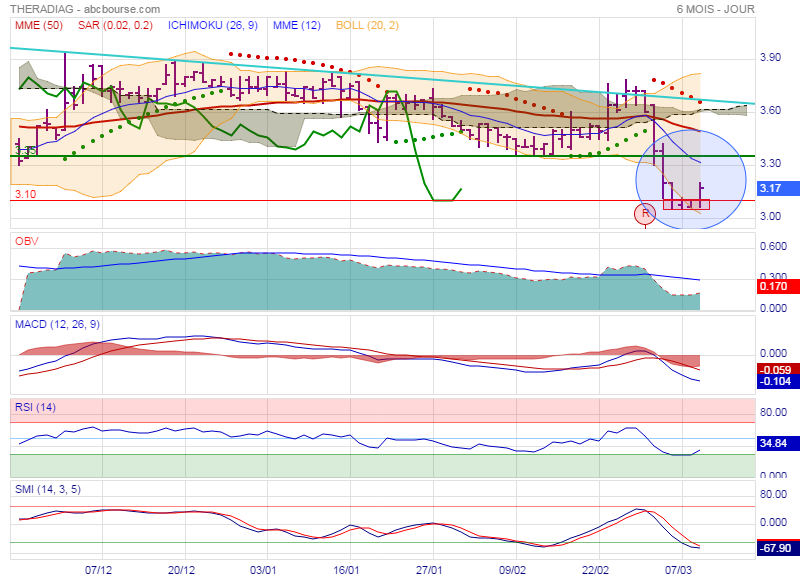Click the 07/12 date on the time axis
800x580 pixels.
click(x=98, y=570)
